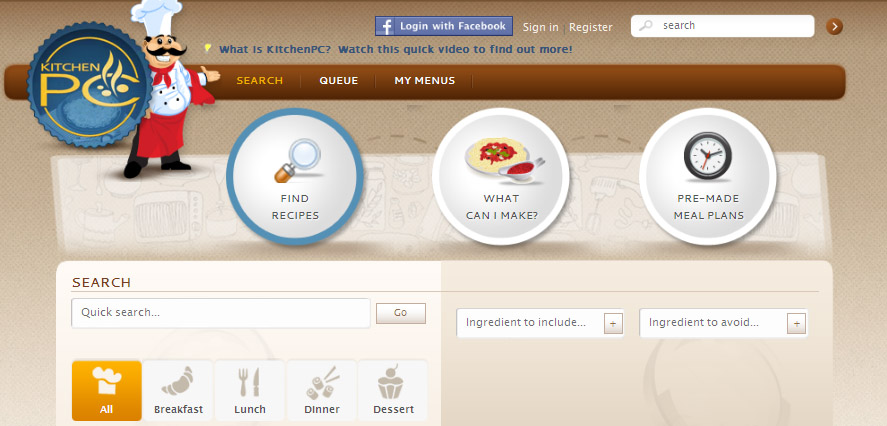The image size is (887, 426).
Task: Focus the Quick search input field
Action: (221, 313)
